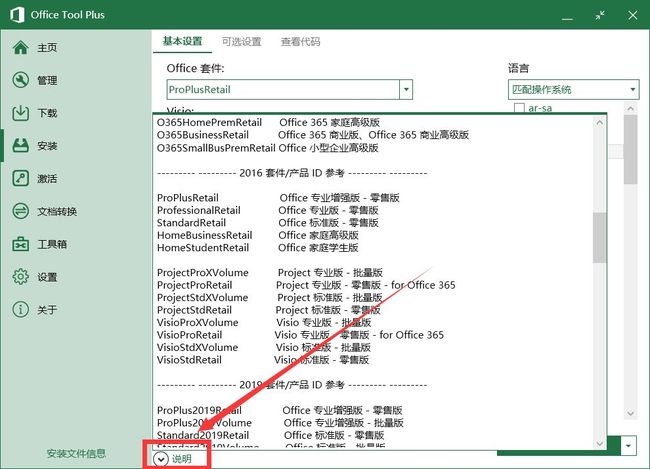Click the Standard2019Retail text line

[x=270, y=435]
